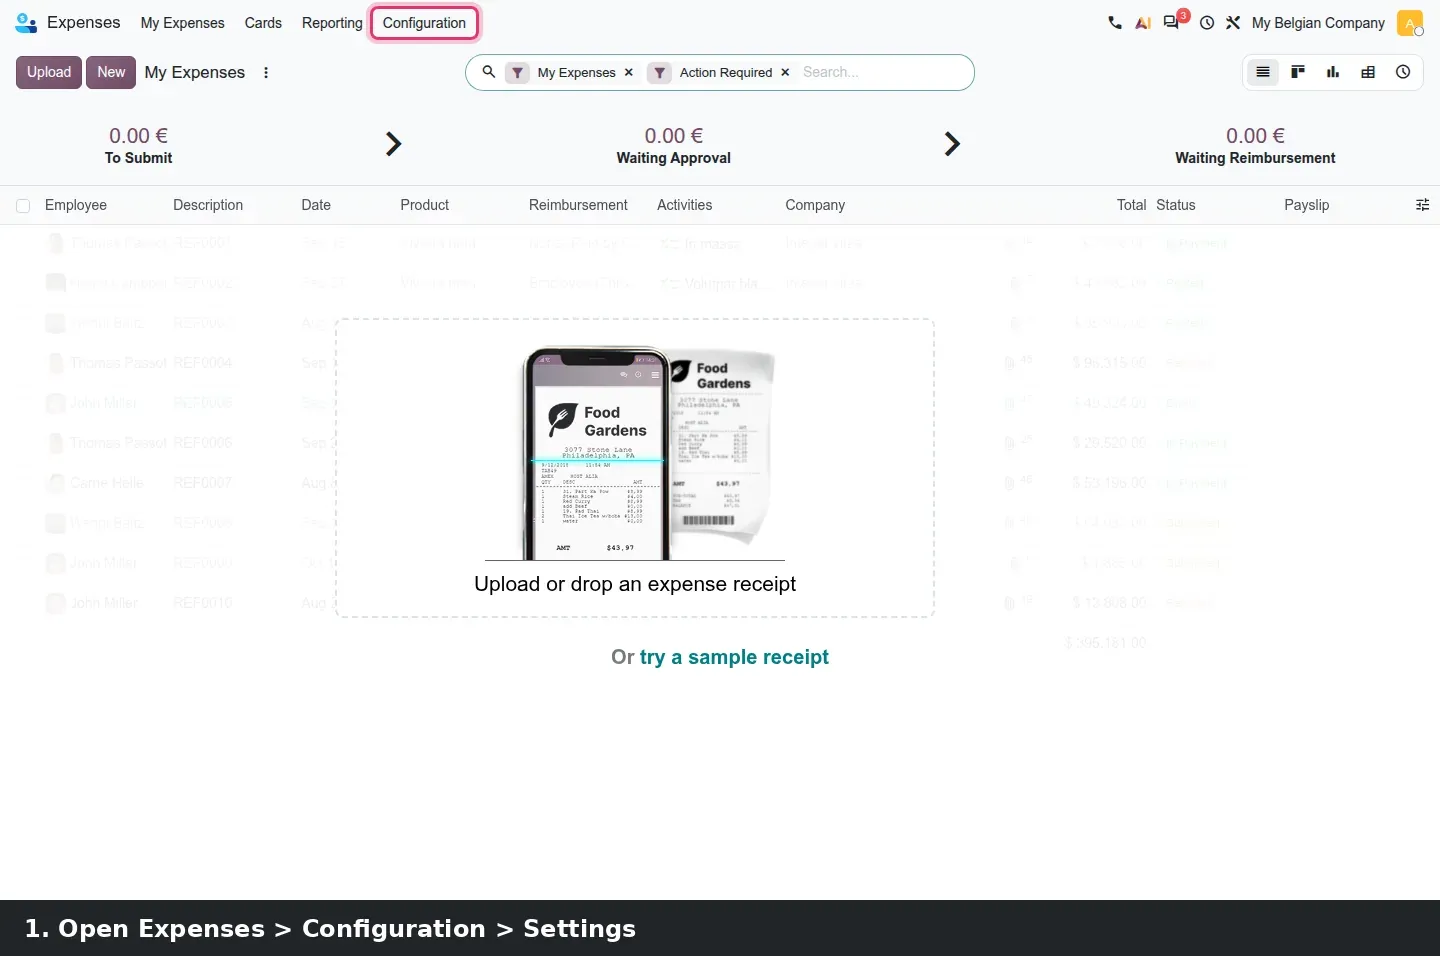Click the Payslip column header
The height and width of the screenshot is (956, 1440).
(x=1307, y=205)
